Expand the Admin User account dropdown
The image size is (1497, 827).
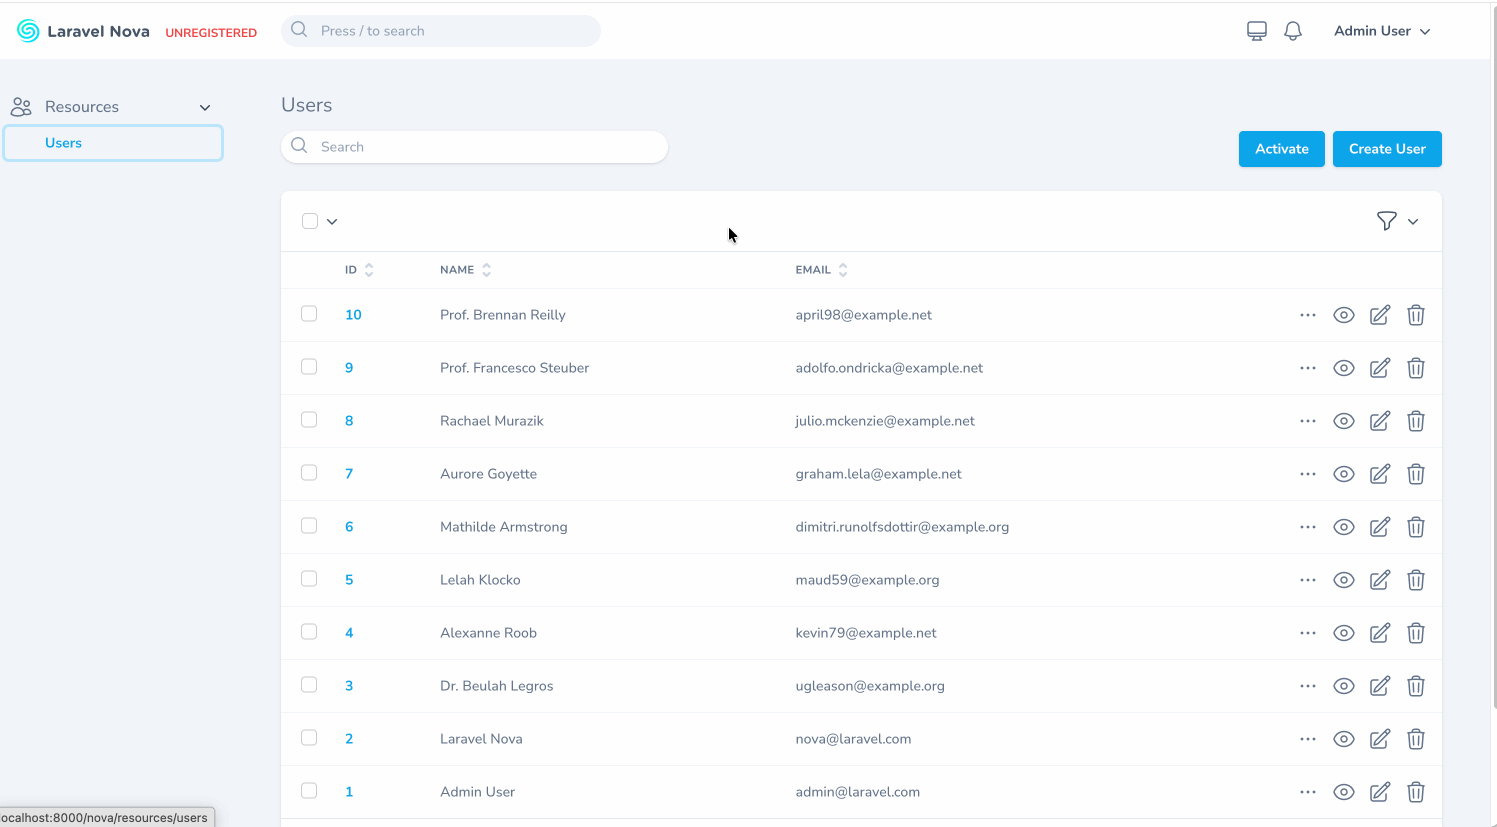[1382, 31]
